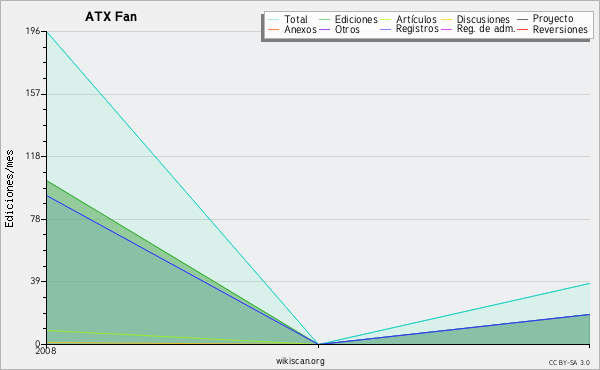This screenshot has height=370, width=600.
Task: Click the 2008 x-axis label
Action: 46,351
